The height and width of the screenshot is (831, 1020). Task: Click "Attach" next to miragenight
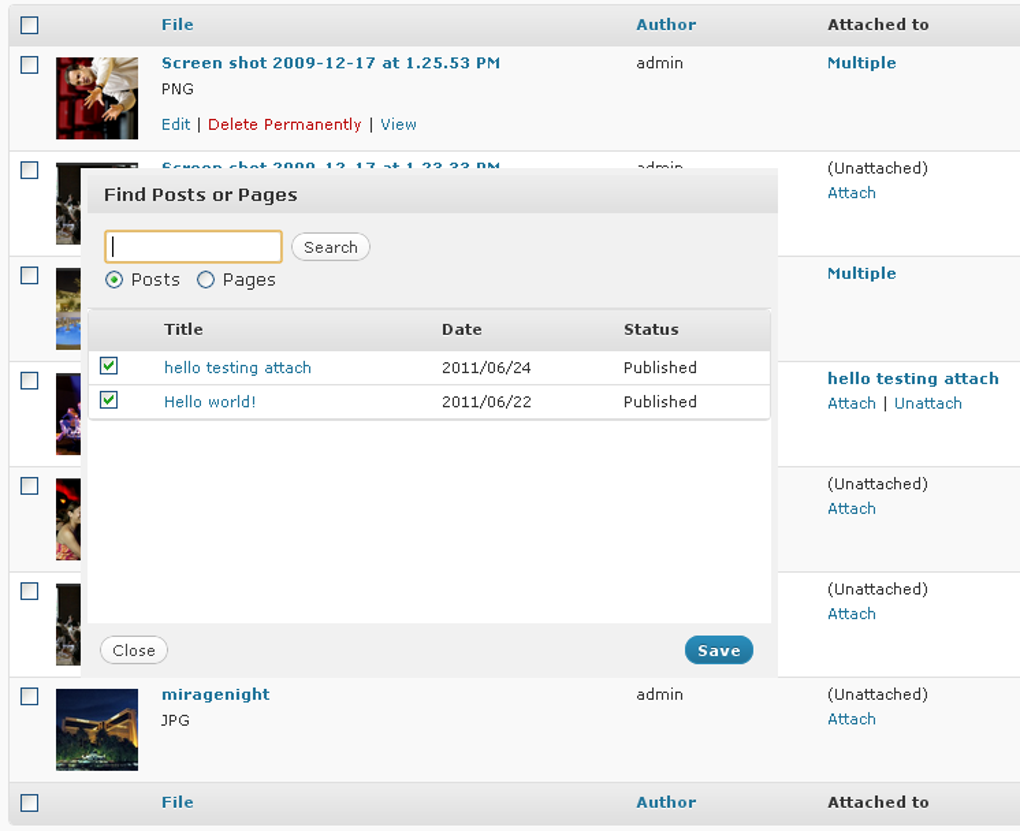pos(851,718)
